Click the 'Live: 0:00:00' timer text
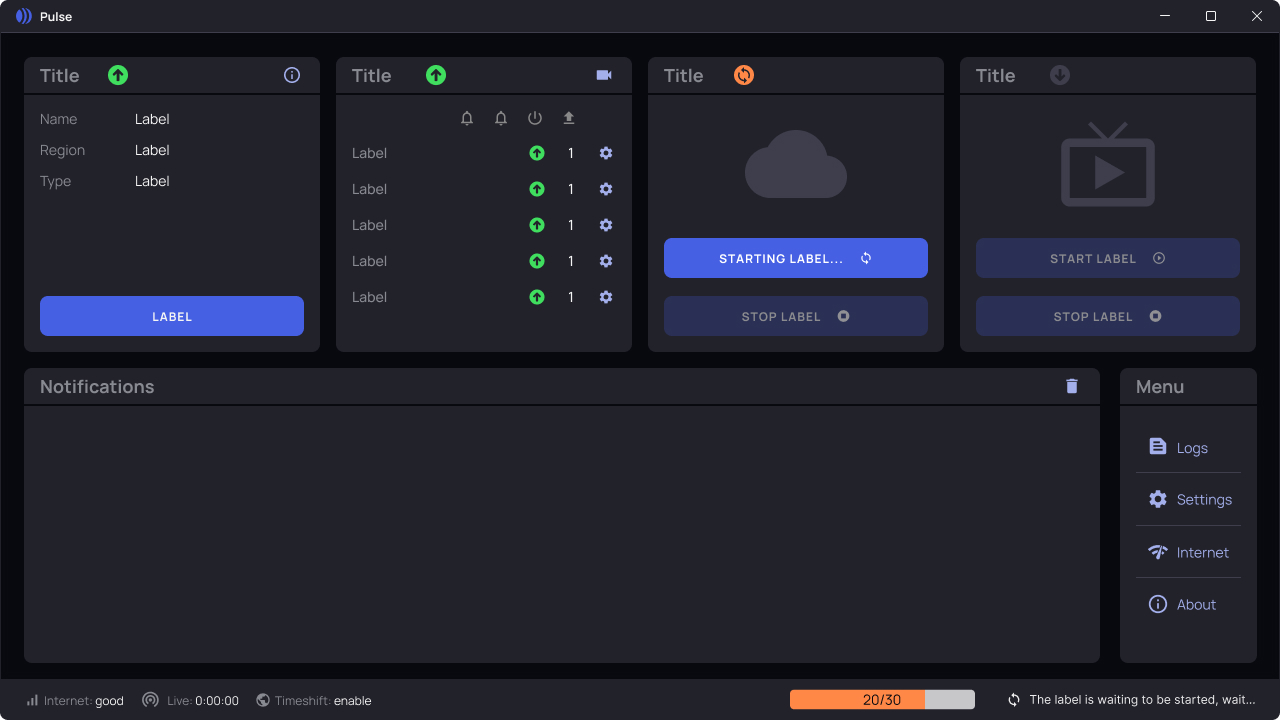1280x720 pixels. point(203,701)
